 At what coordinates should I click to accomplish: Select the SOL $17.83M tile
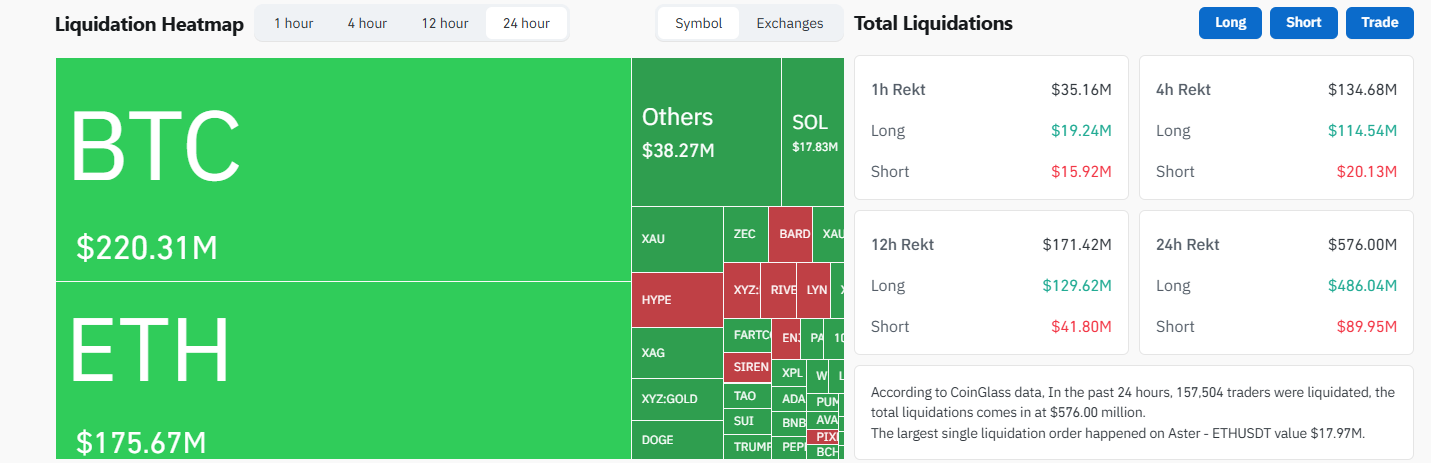coord(812,132)
